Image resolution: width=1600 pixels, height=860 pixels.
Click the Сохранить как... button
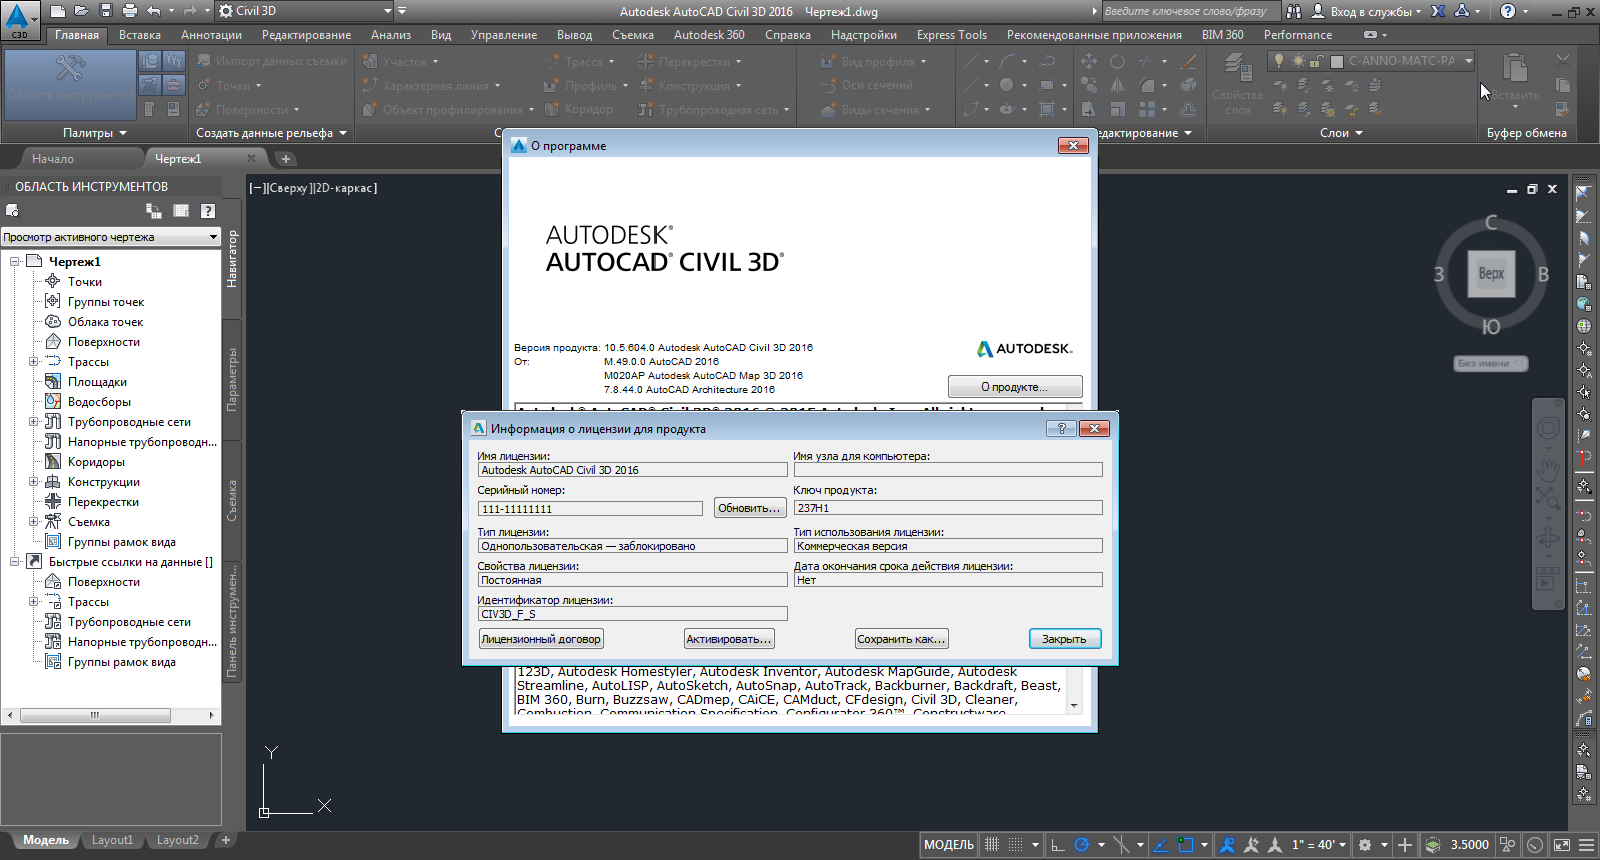point(901,639)
